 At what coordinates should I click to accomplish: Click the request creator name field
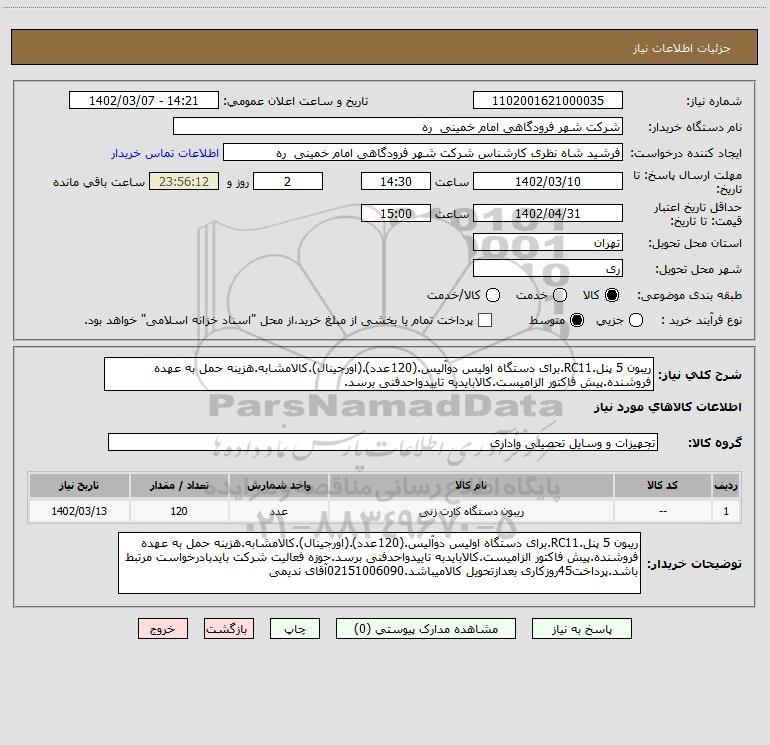tap(423, 153)
